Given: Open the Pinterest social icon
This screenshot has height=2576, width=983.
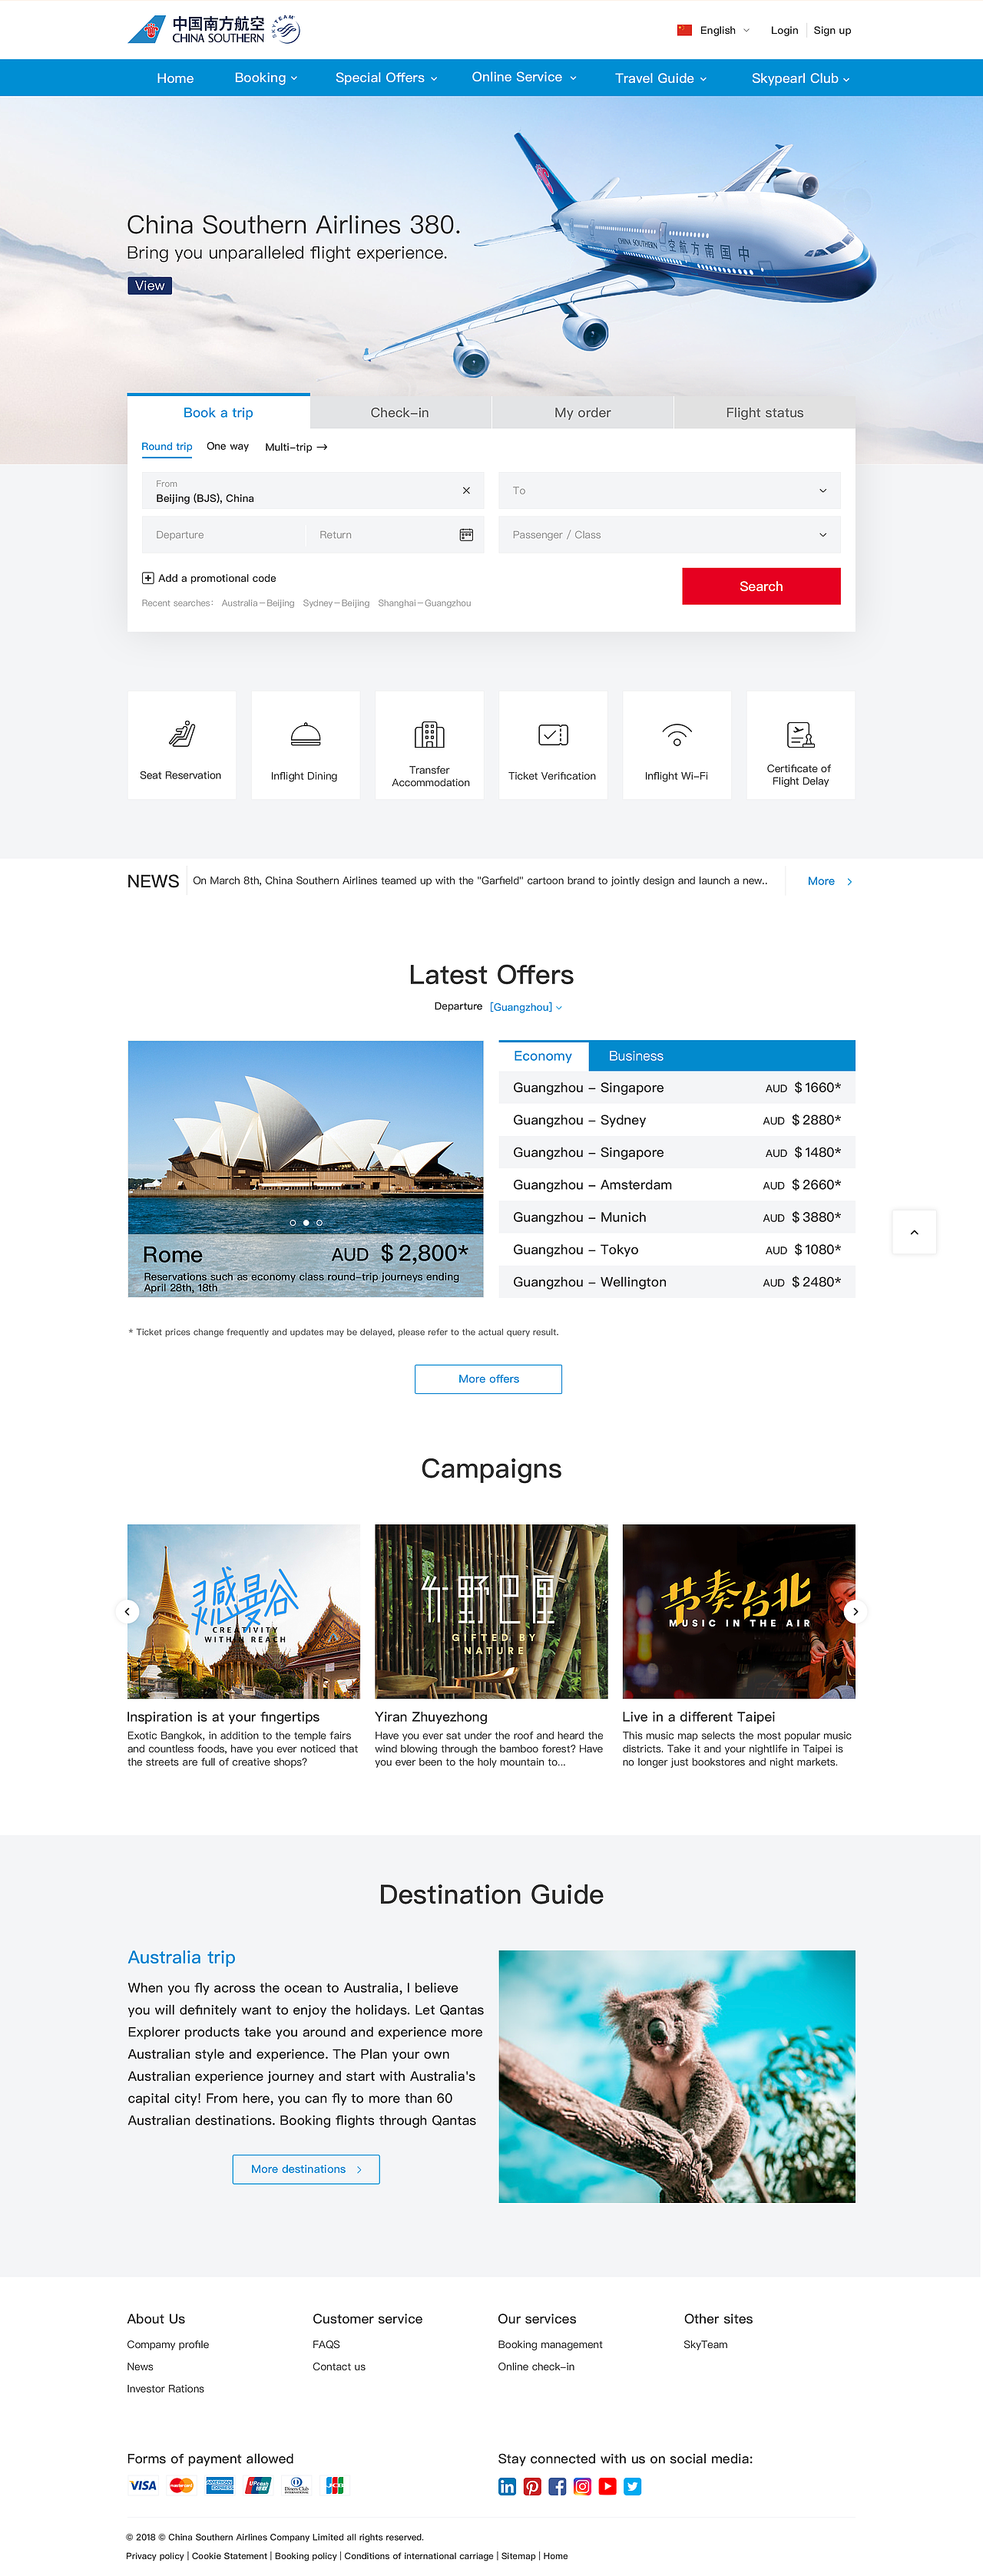Looking at the screenshot, I should pos(532,2486).
